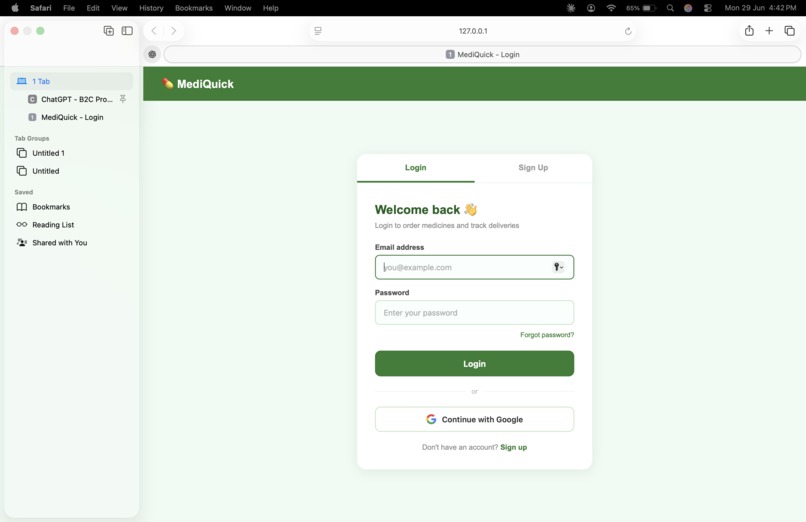Viewport: 806px width, 522px height.
Task: Click the date and time in menu bar
Action: [x=760, y=8]
